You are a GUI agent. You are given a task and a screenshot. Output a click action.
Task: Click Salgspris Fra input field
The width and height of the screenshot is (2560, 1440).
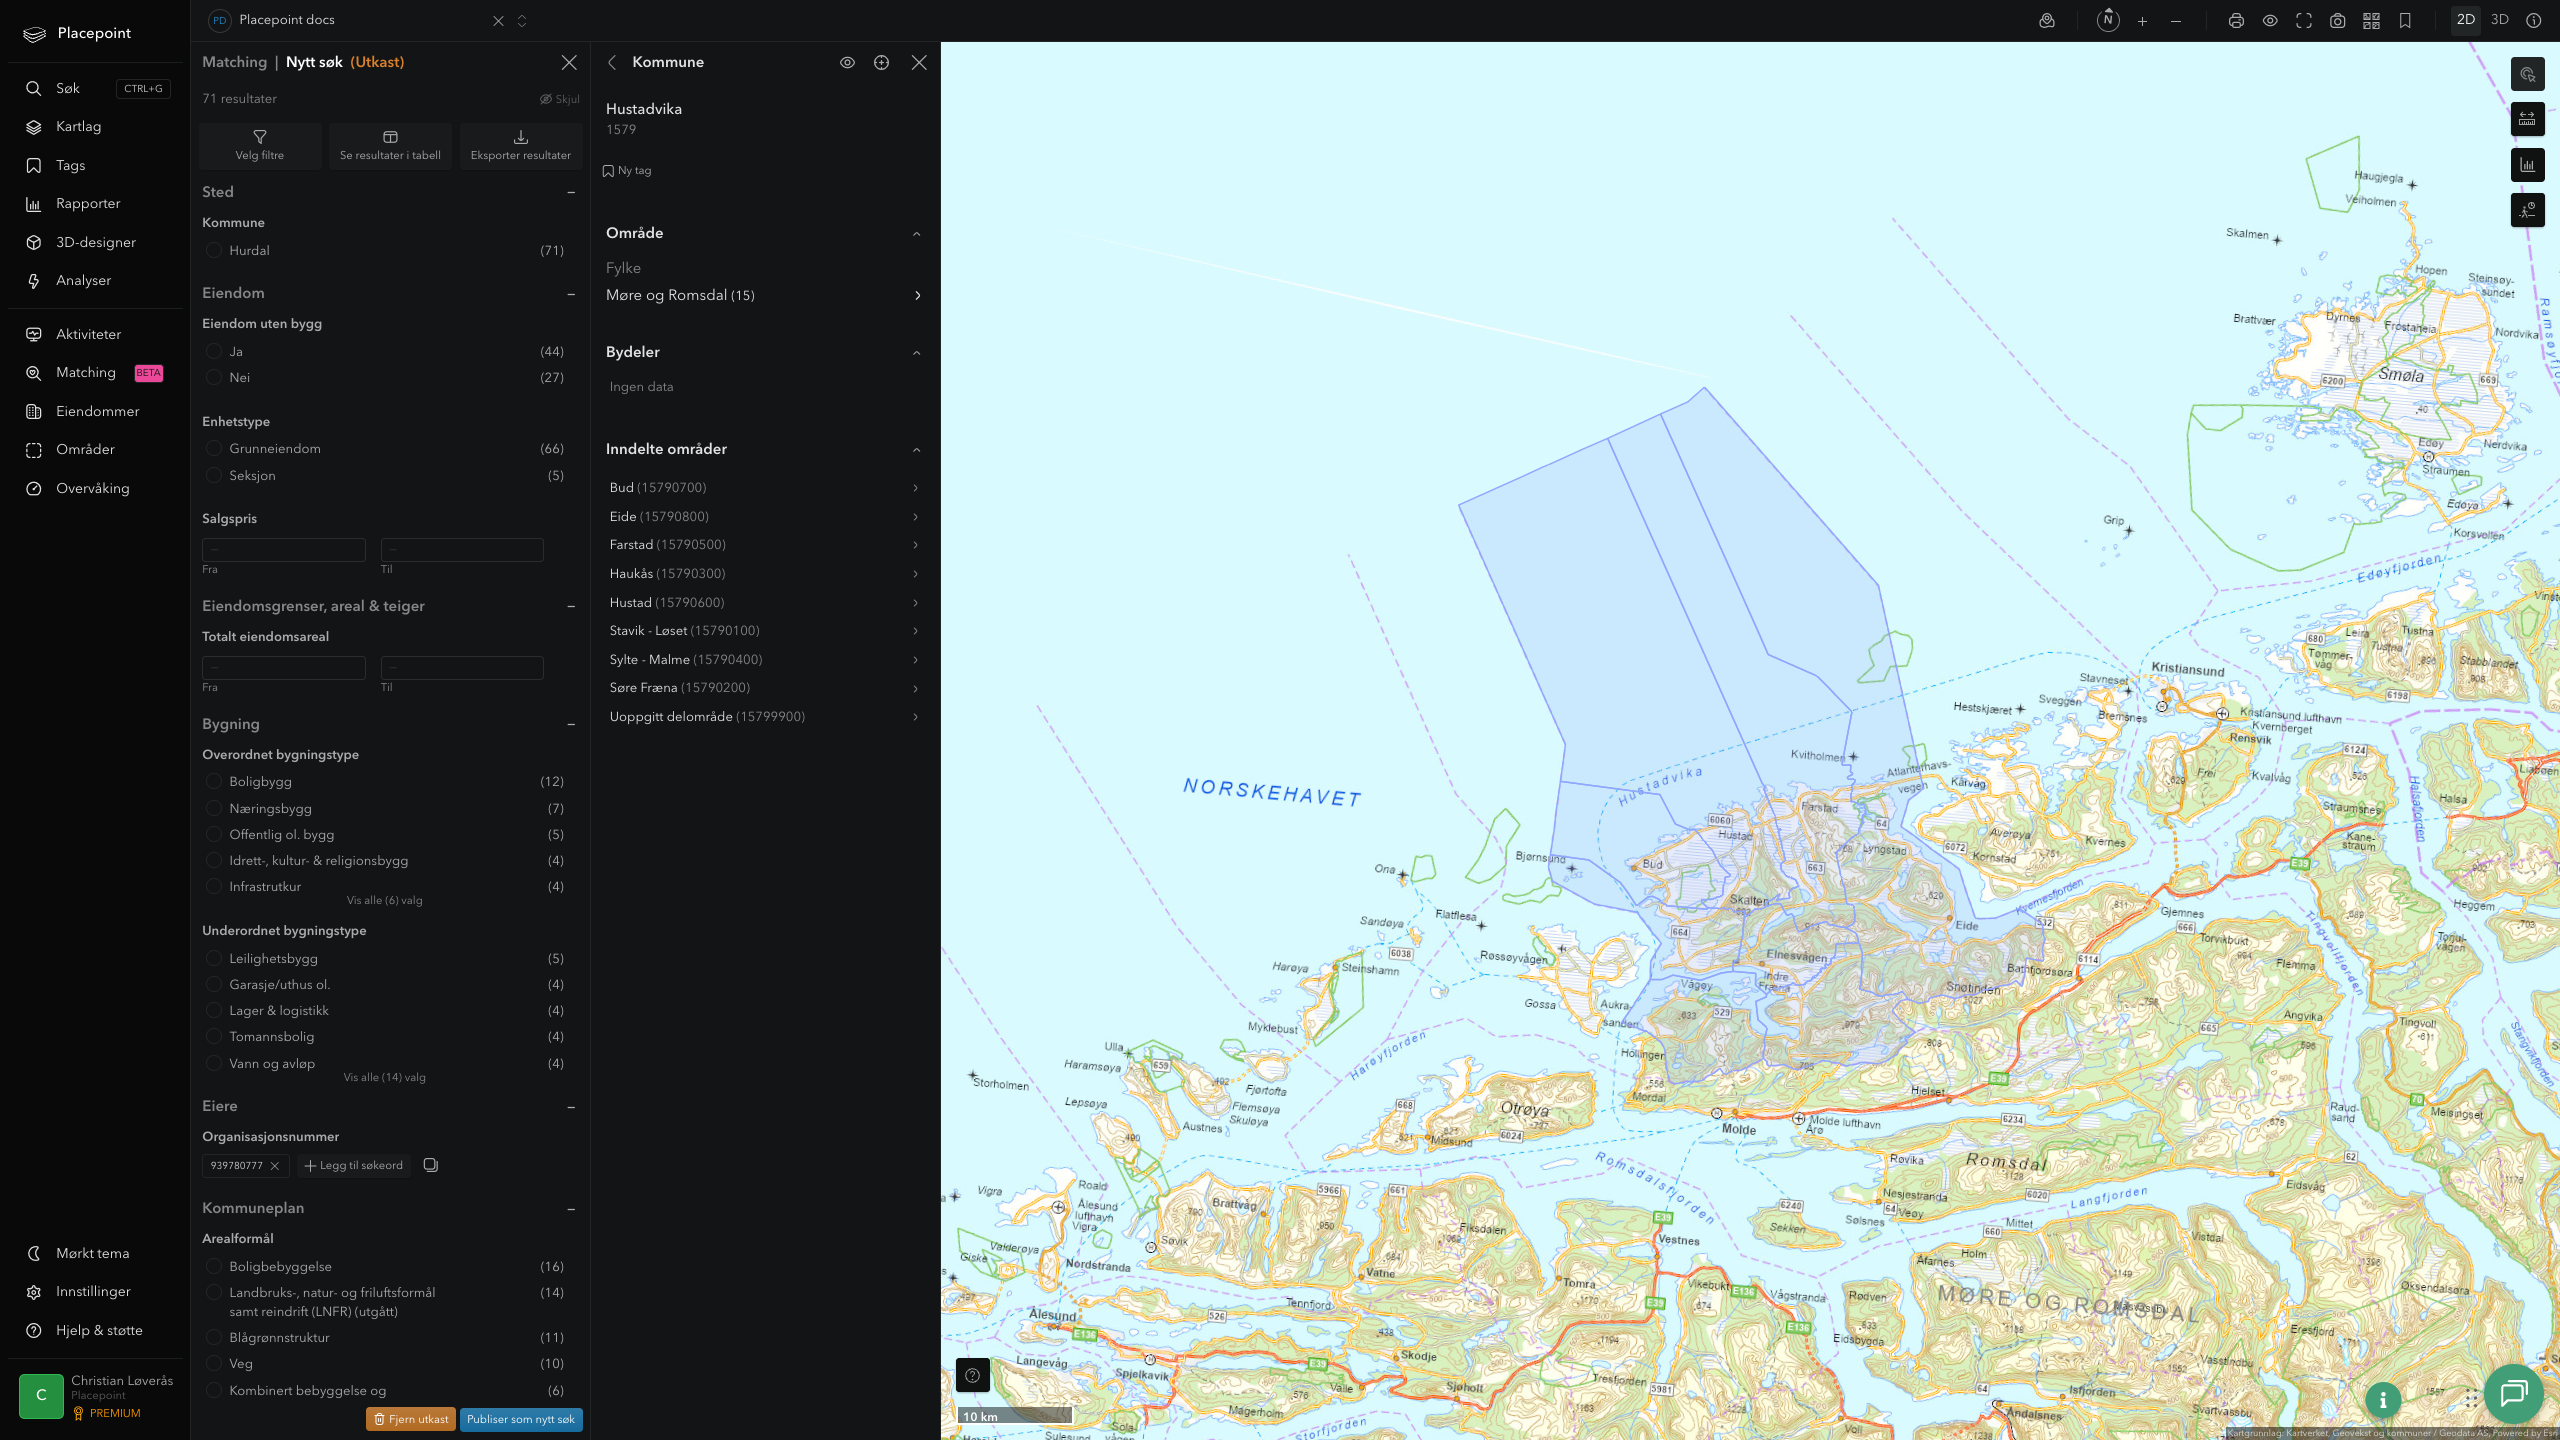point(284,550)
